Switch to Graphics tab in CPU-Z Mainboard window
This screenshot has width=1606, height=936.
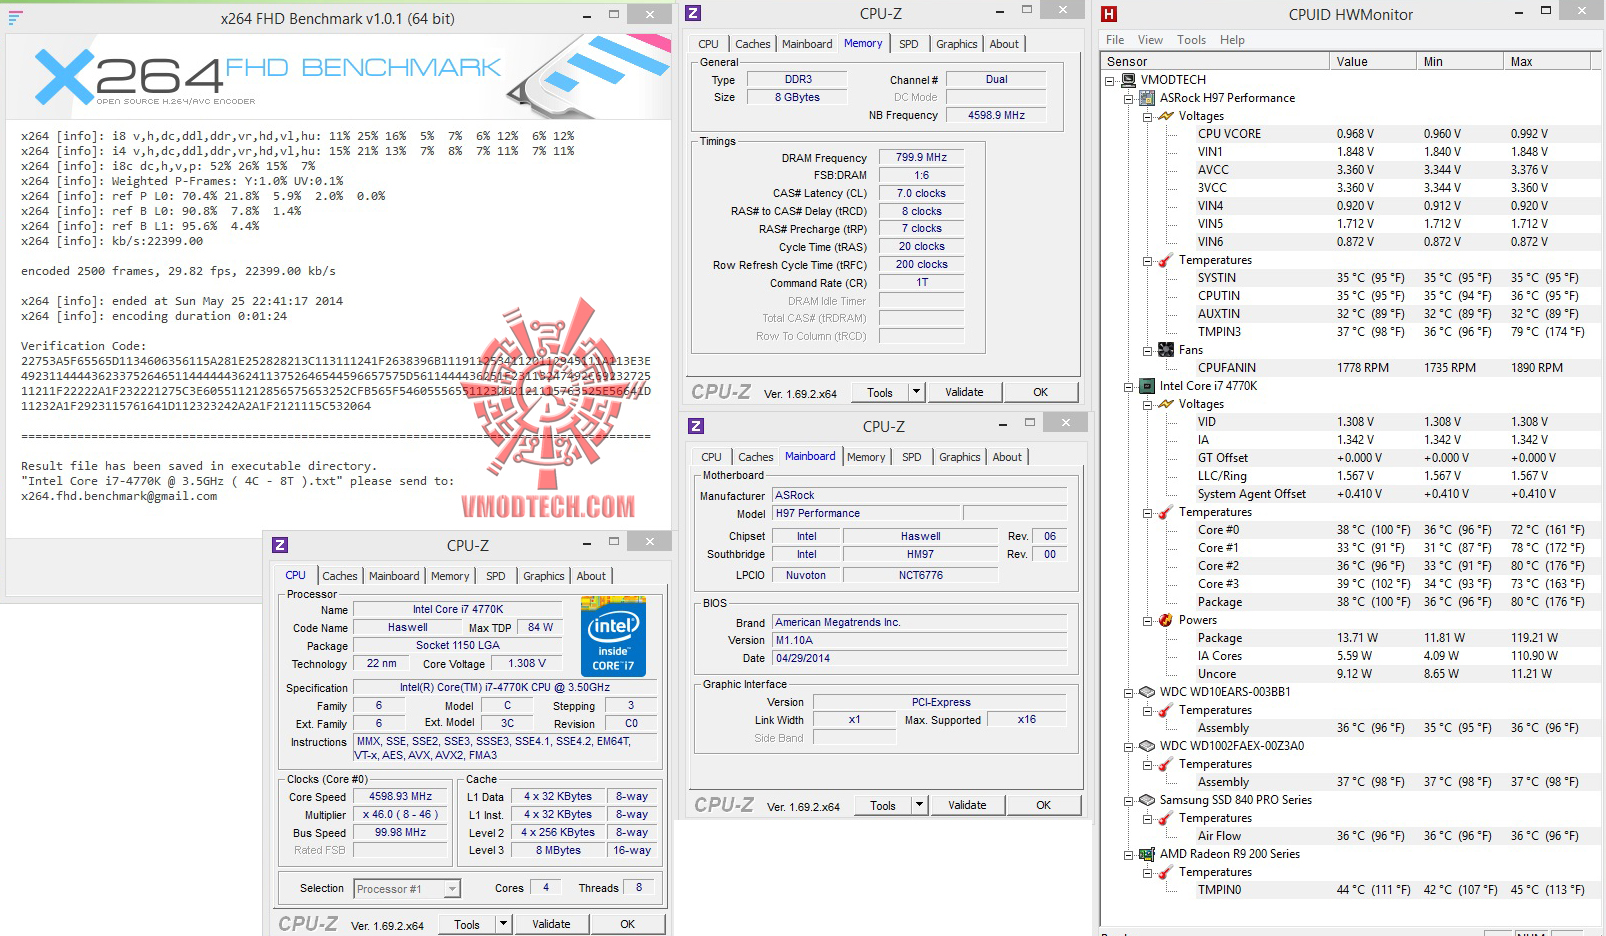tap(959, 457)
